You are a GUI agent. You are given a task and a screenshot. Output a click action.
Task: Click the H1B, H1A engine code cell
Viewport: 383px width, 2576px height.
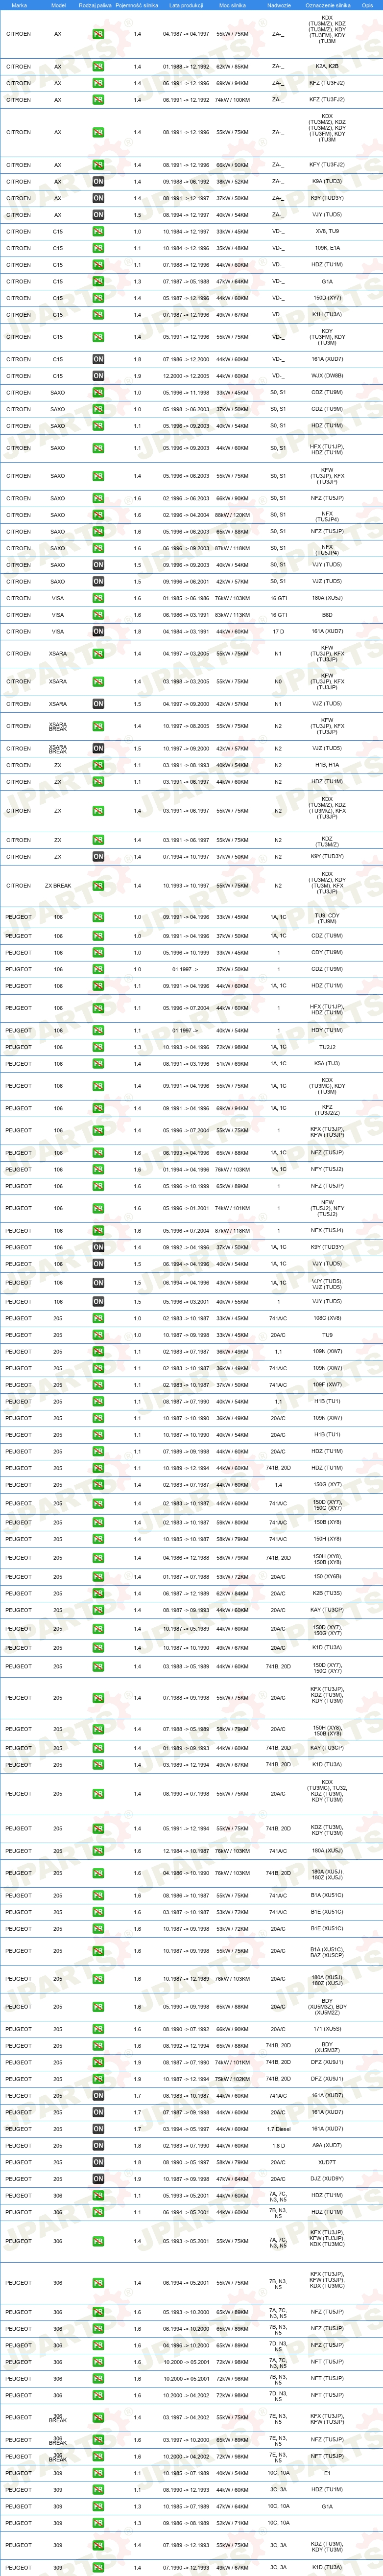[x=327, y=765]
